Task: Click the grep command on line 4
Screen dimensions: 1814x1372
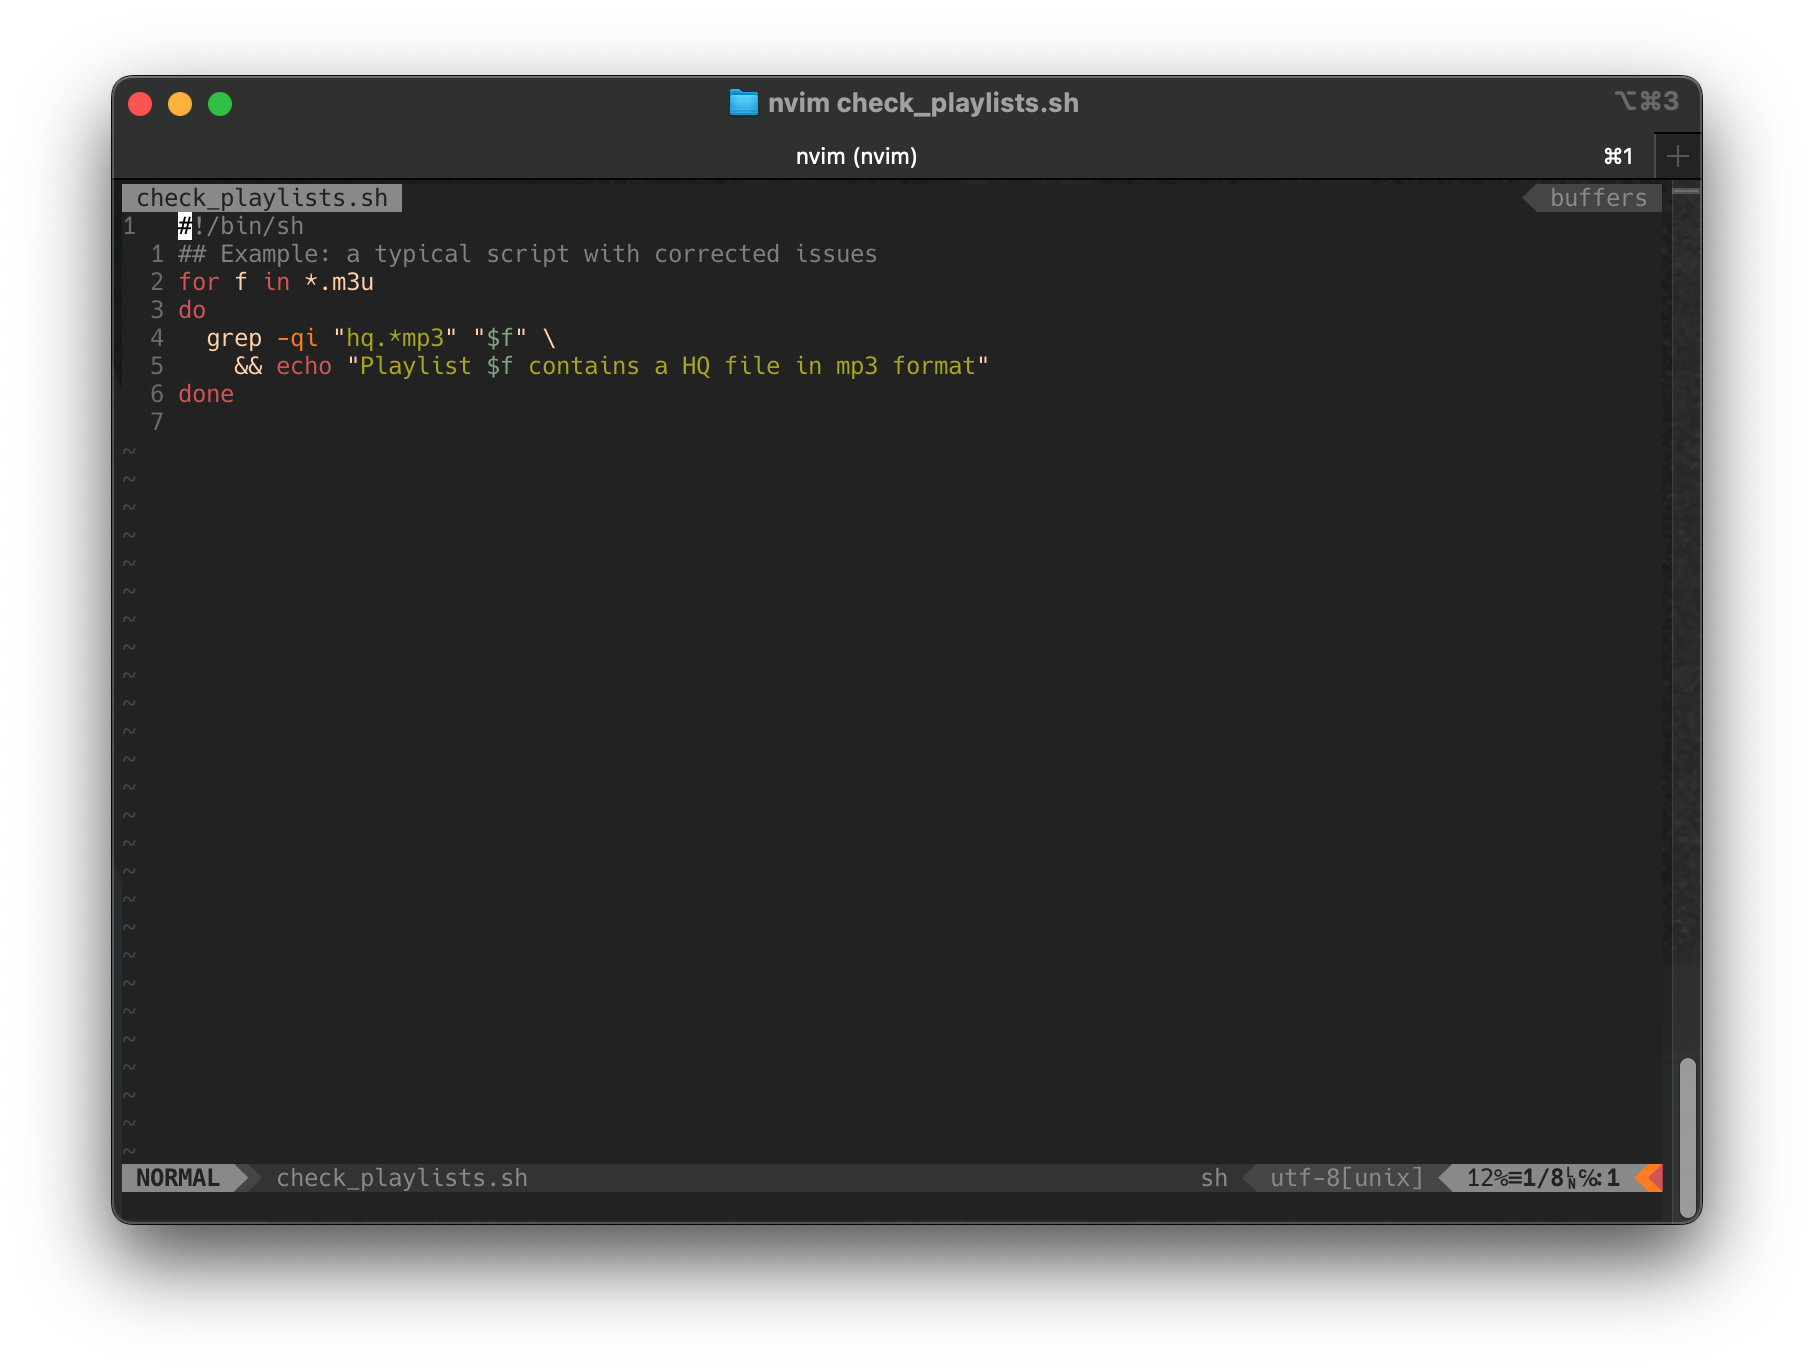Action: click(x=234, y=338)
